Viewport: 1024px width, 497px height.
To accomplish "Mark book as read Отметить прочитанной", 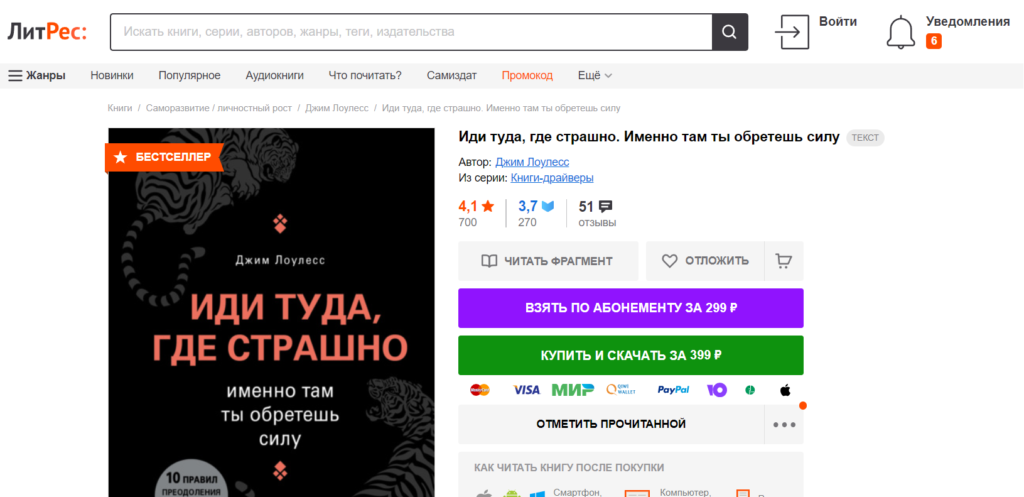I will pos(611,425).
